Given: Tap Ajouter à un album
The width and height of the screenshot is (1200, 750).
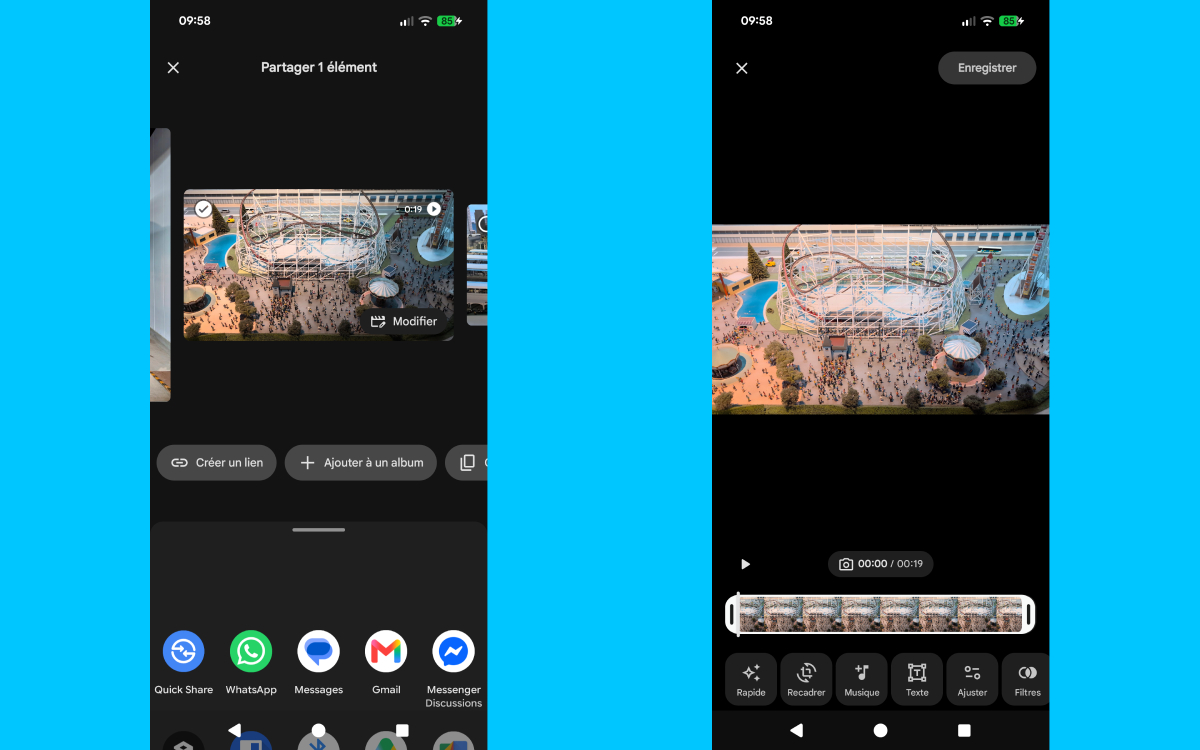Looking at the screenshot, I should (361, 463).
